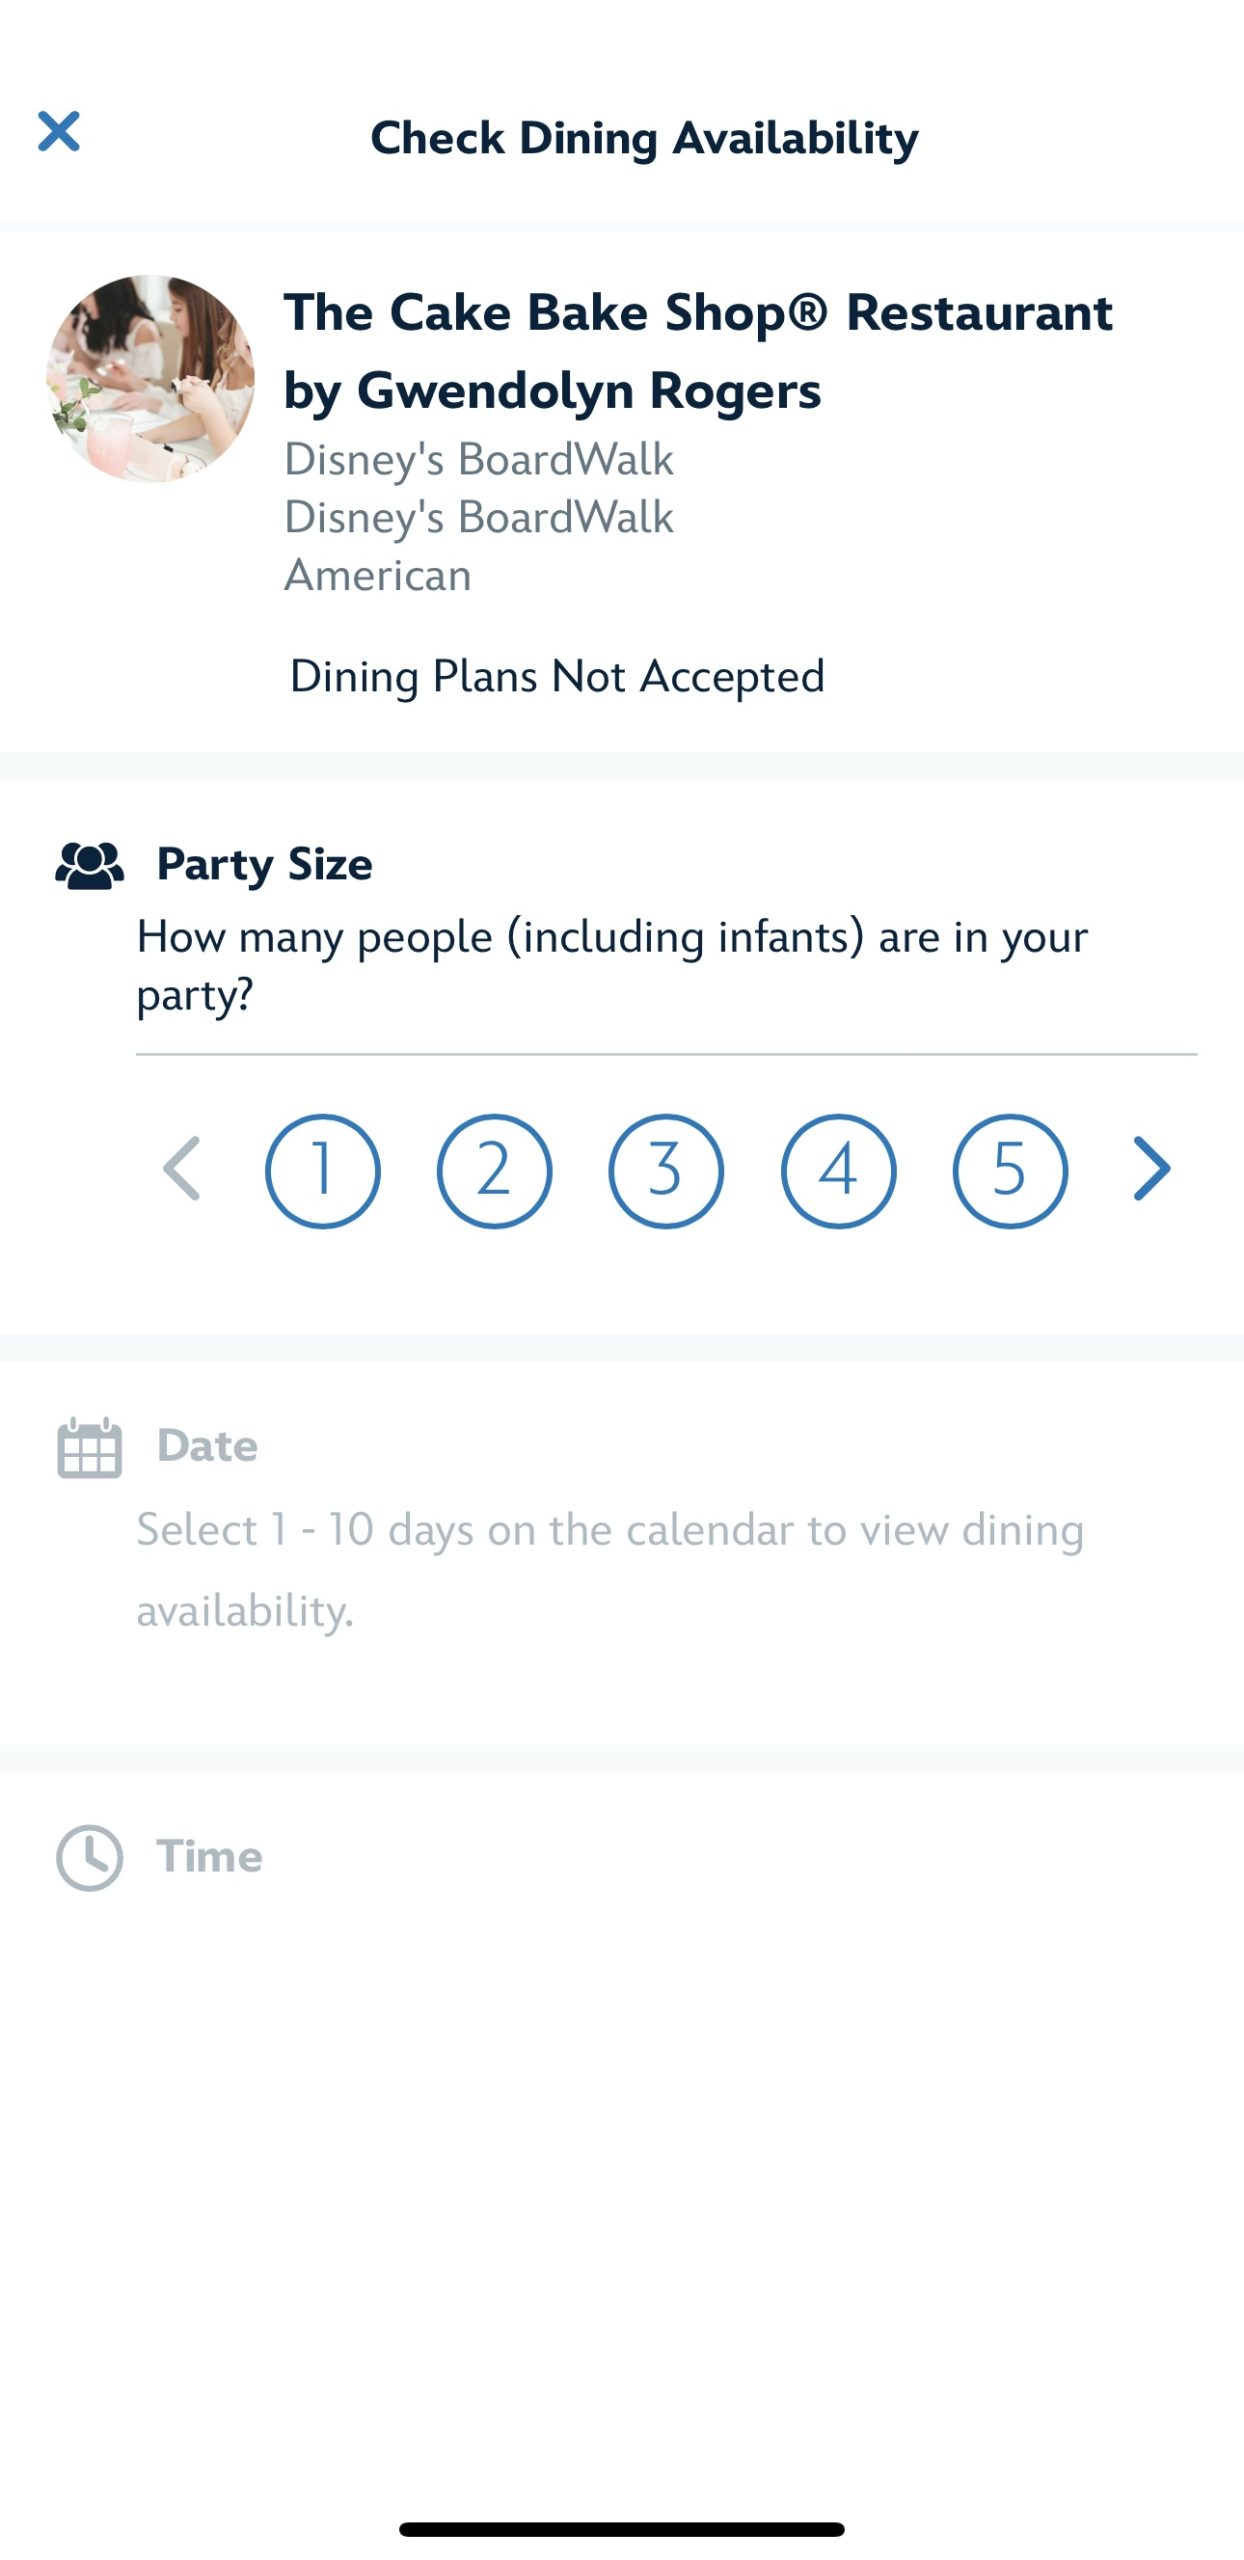Show larger party sizes with right chevron
Viewport: 1244px width, 2560px height.
pos(1151,1169)
